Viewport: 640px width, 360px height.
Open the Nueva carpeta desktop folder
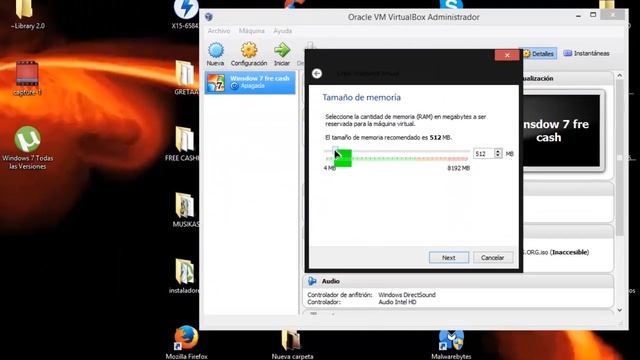coord(292,344)
